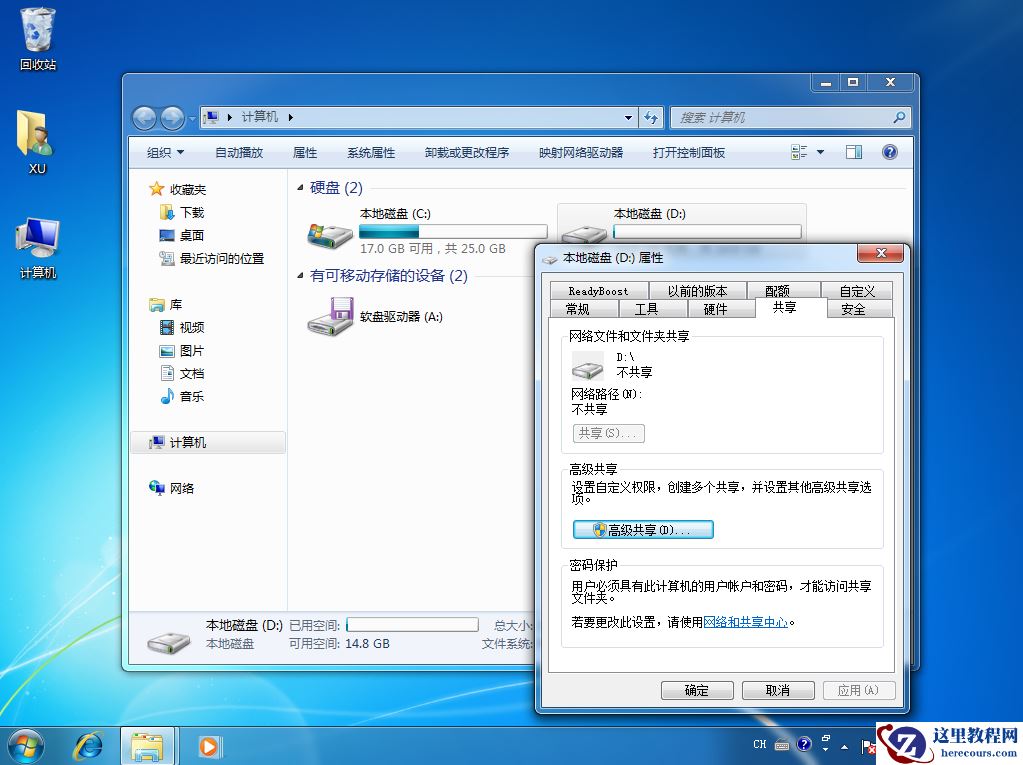Switch to the 安全 tab
Image resolution: width=1023 pixels, height=765 pixels.
click(859, 309)
